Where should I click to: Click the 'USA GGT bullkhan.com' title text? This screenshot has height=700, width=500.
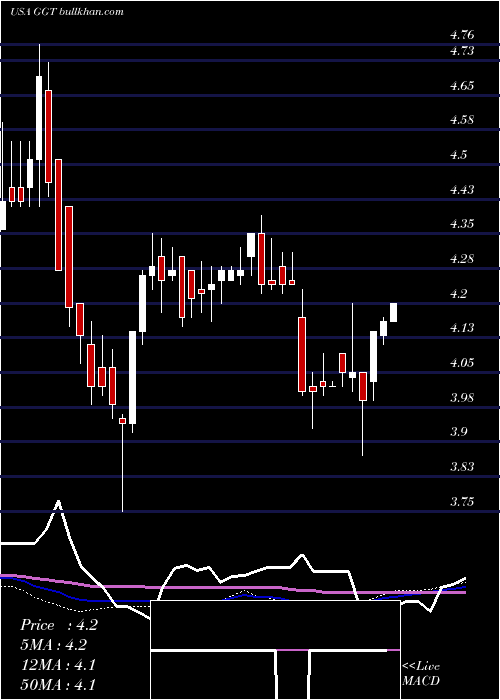point(67,12)
